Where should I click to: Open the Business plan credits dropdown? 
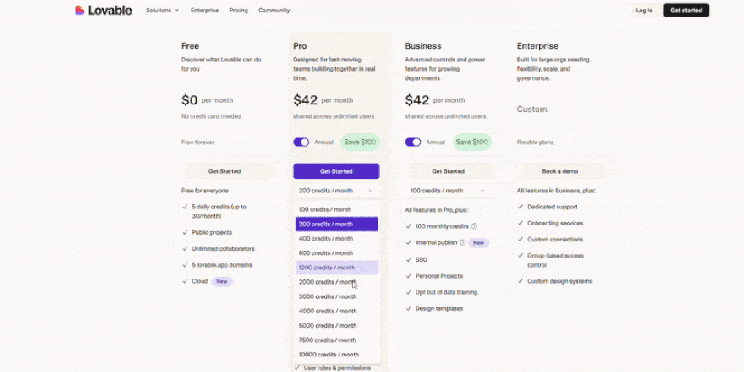coord(447,190)
